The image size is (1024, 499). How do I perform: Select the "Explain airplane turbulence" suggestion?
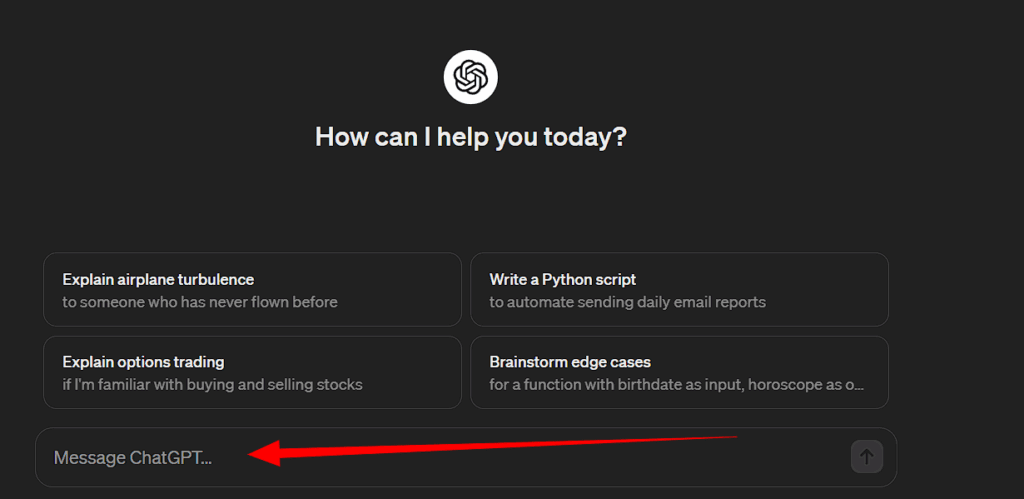click(158, 279)
